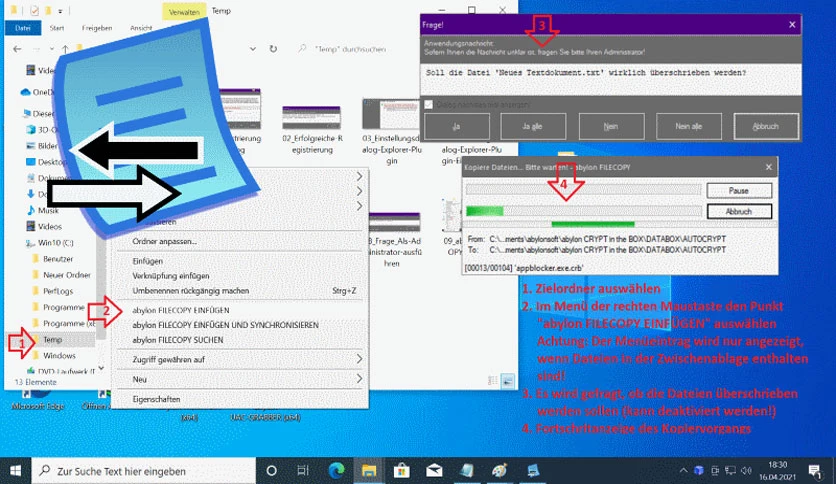The width and height of the screenshot is (836, 484).
Task: Open the paint palette app on the taskbar
Action: [500, 471]
